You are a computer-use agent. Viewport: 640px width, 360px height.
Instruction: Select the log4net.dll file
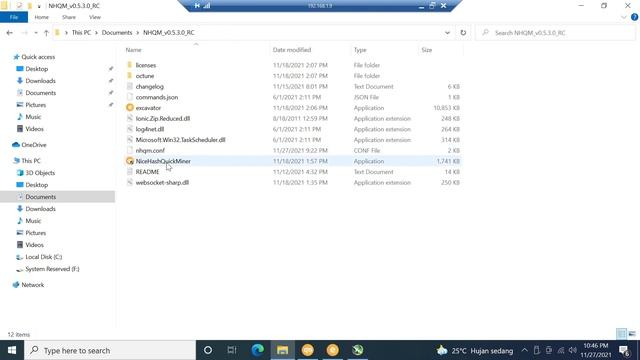point(150,129)
